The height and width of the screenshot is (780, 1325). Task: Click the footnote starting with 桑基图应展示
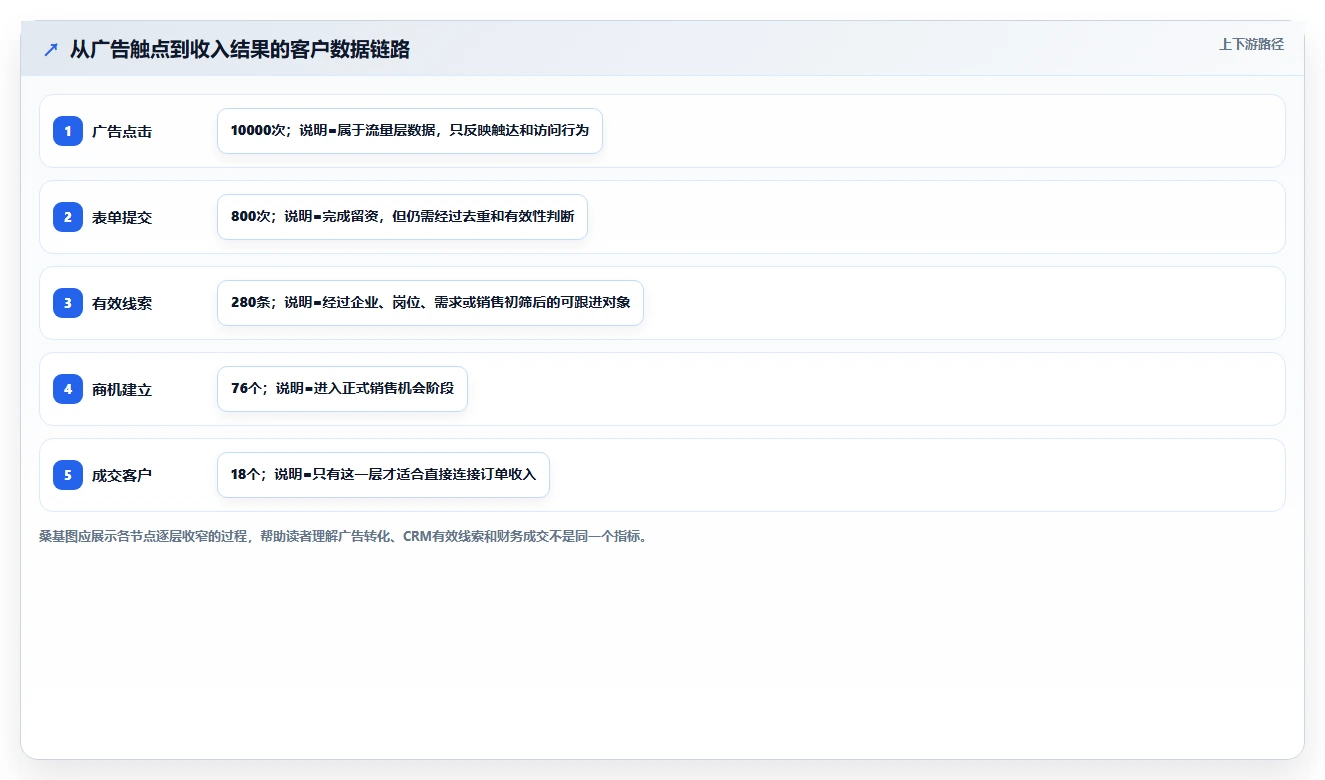[343, 537]
